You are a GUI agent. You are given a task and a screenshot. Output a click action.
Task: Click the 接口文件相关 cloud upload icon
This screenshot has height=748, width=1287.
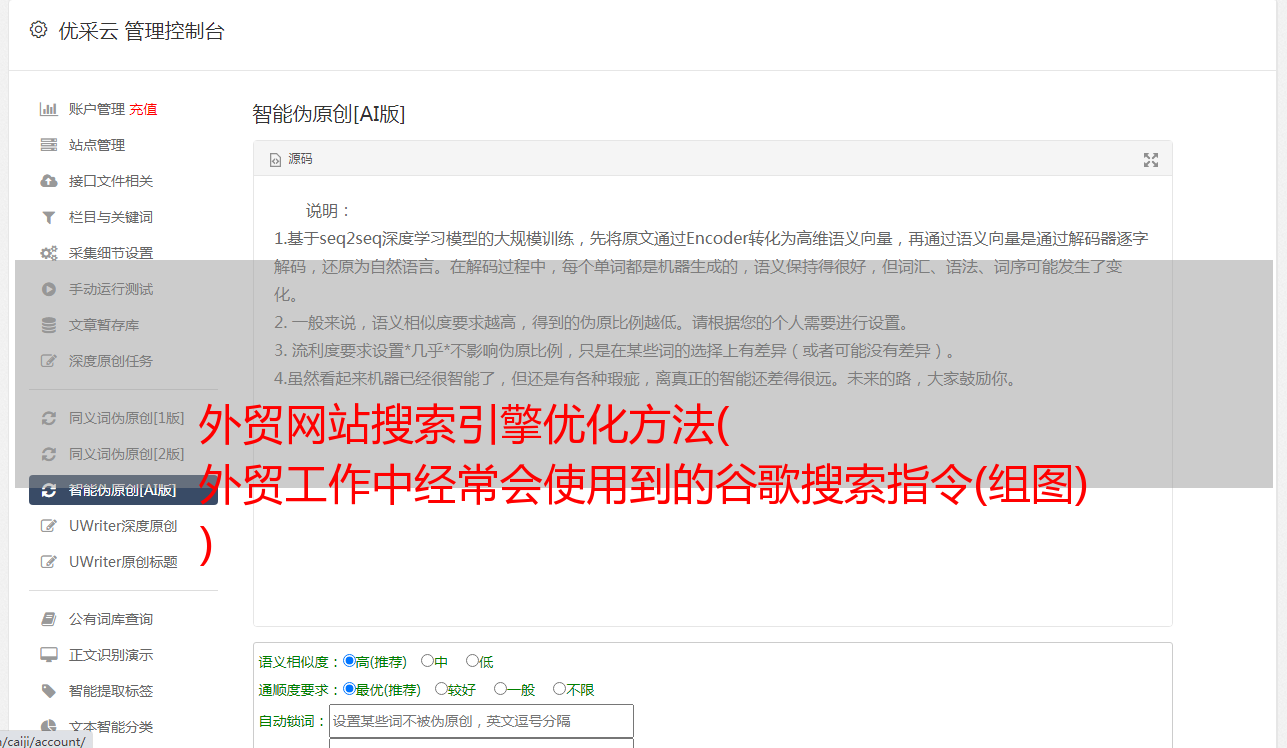click(48, 181)
